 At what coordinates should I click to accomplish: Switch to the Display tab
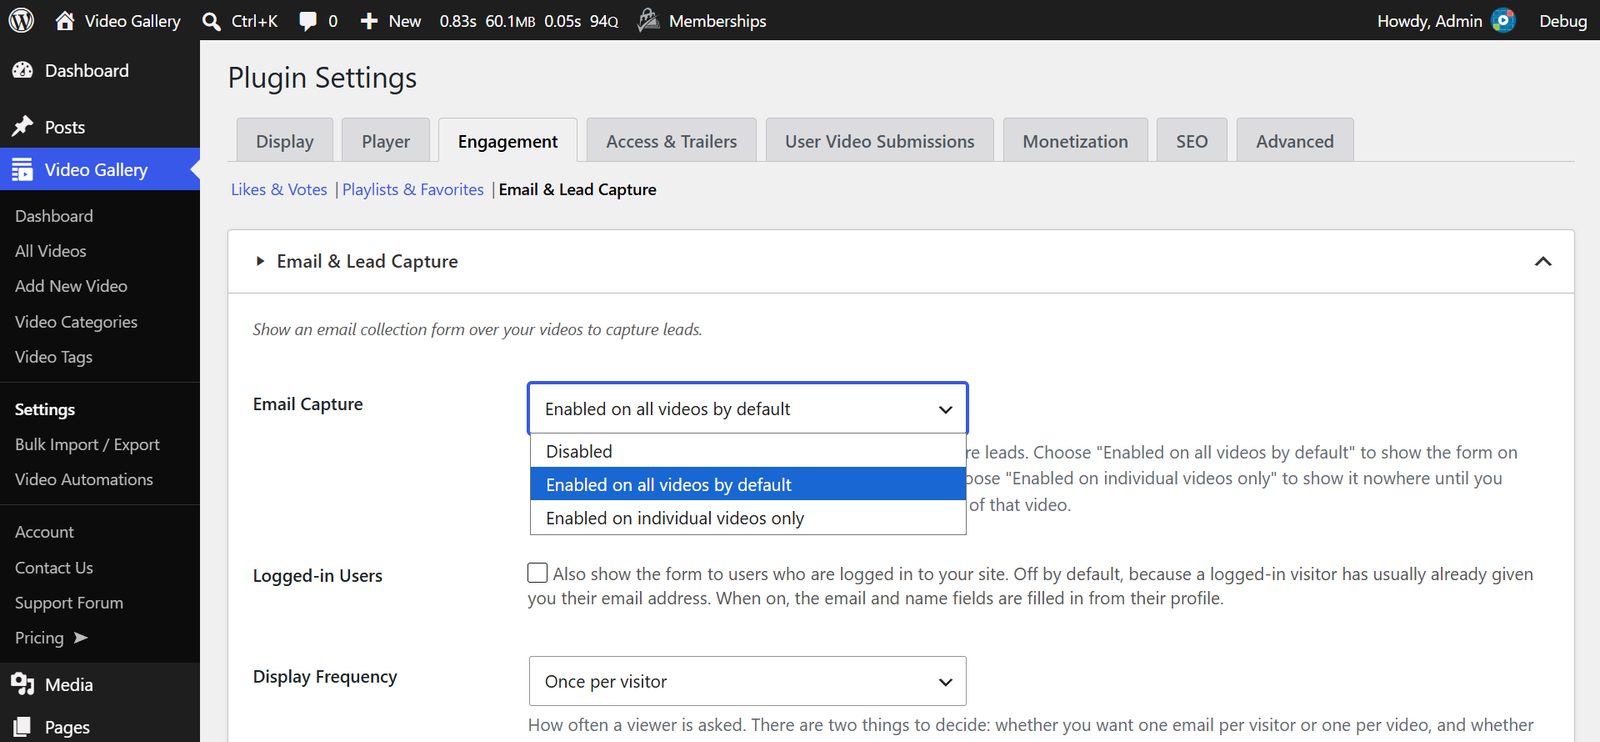pos(285,141)
